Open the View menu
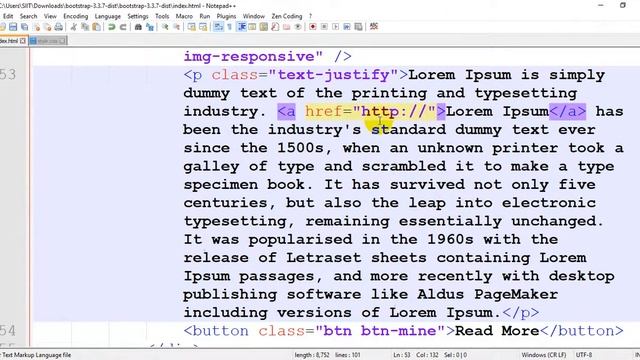640x360 pixels. (x=50, y=16)
